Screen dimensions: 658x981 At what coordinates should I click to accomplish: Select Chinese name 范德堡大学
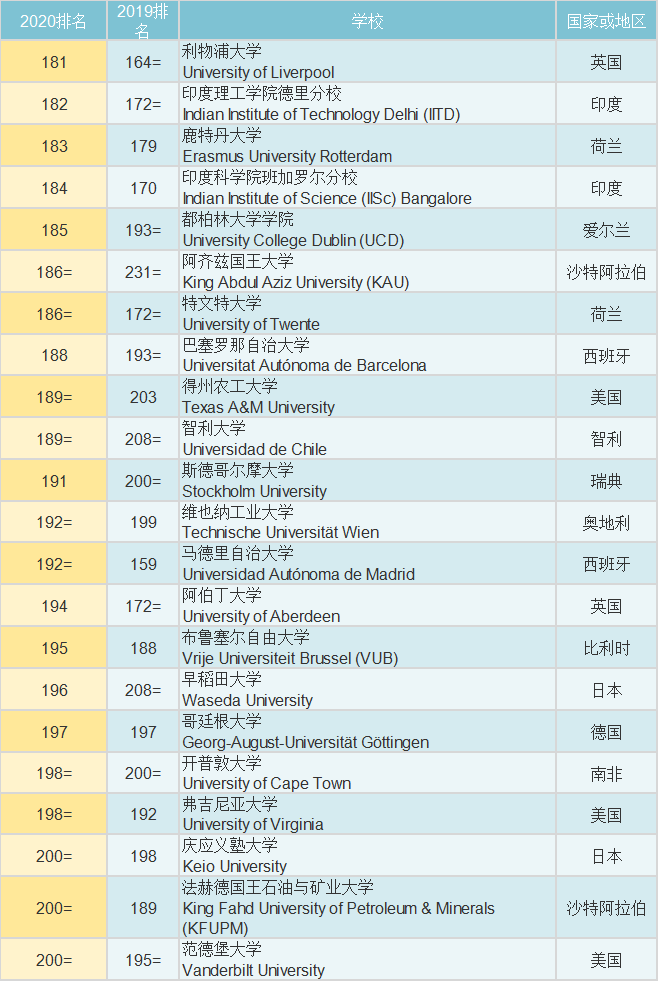222,949
